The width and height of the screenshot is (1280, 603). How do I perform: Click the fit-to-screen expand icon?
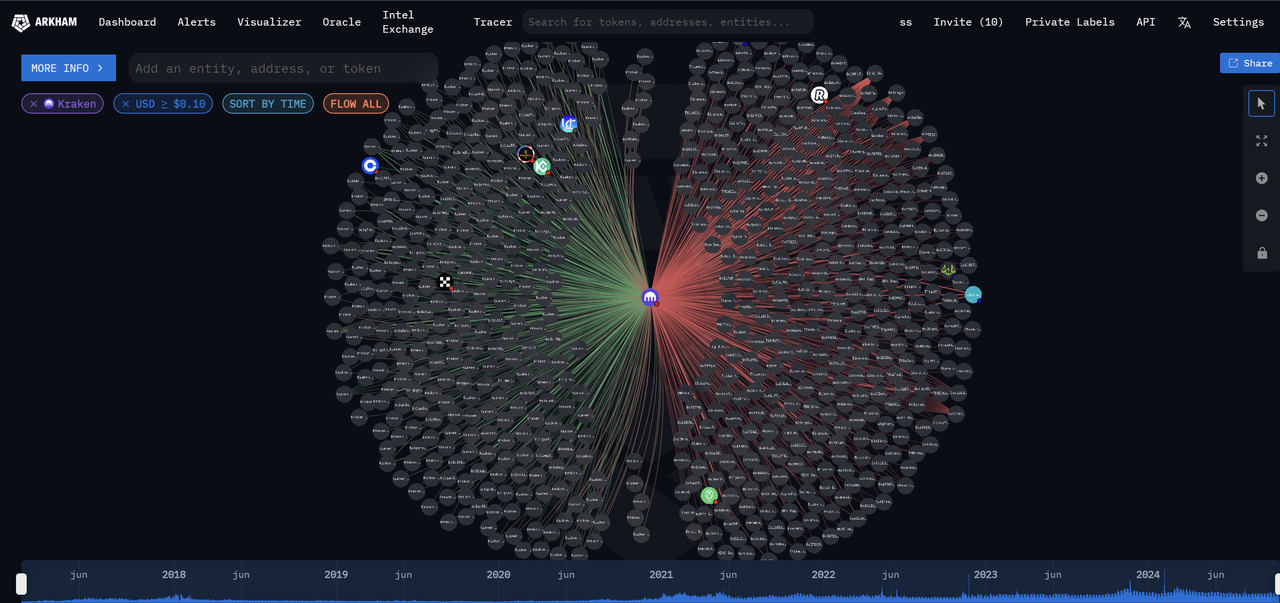click(x=1261, y=141)
